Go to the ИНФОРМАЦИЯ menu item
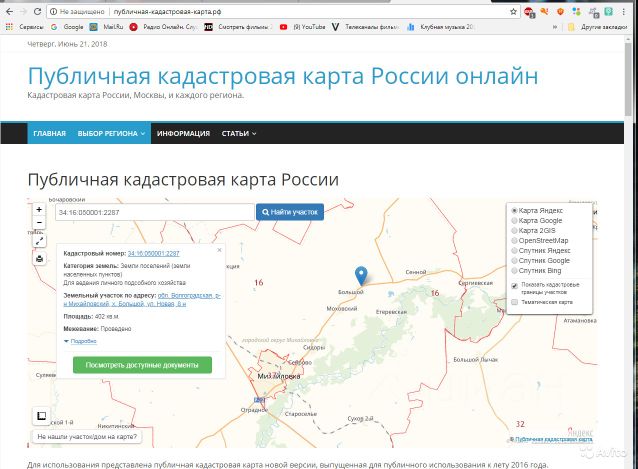Image resolution: width=638 pixels, height=469 pixels. coord(183,133)
